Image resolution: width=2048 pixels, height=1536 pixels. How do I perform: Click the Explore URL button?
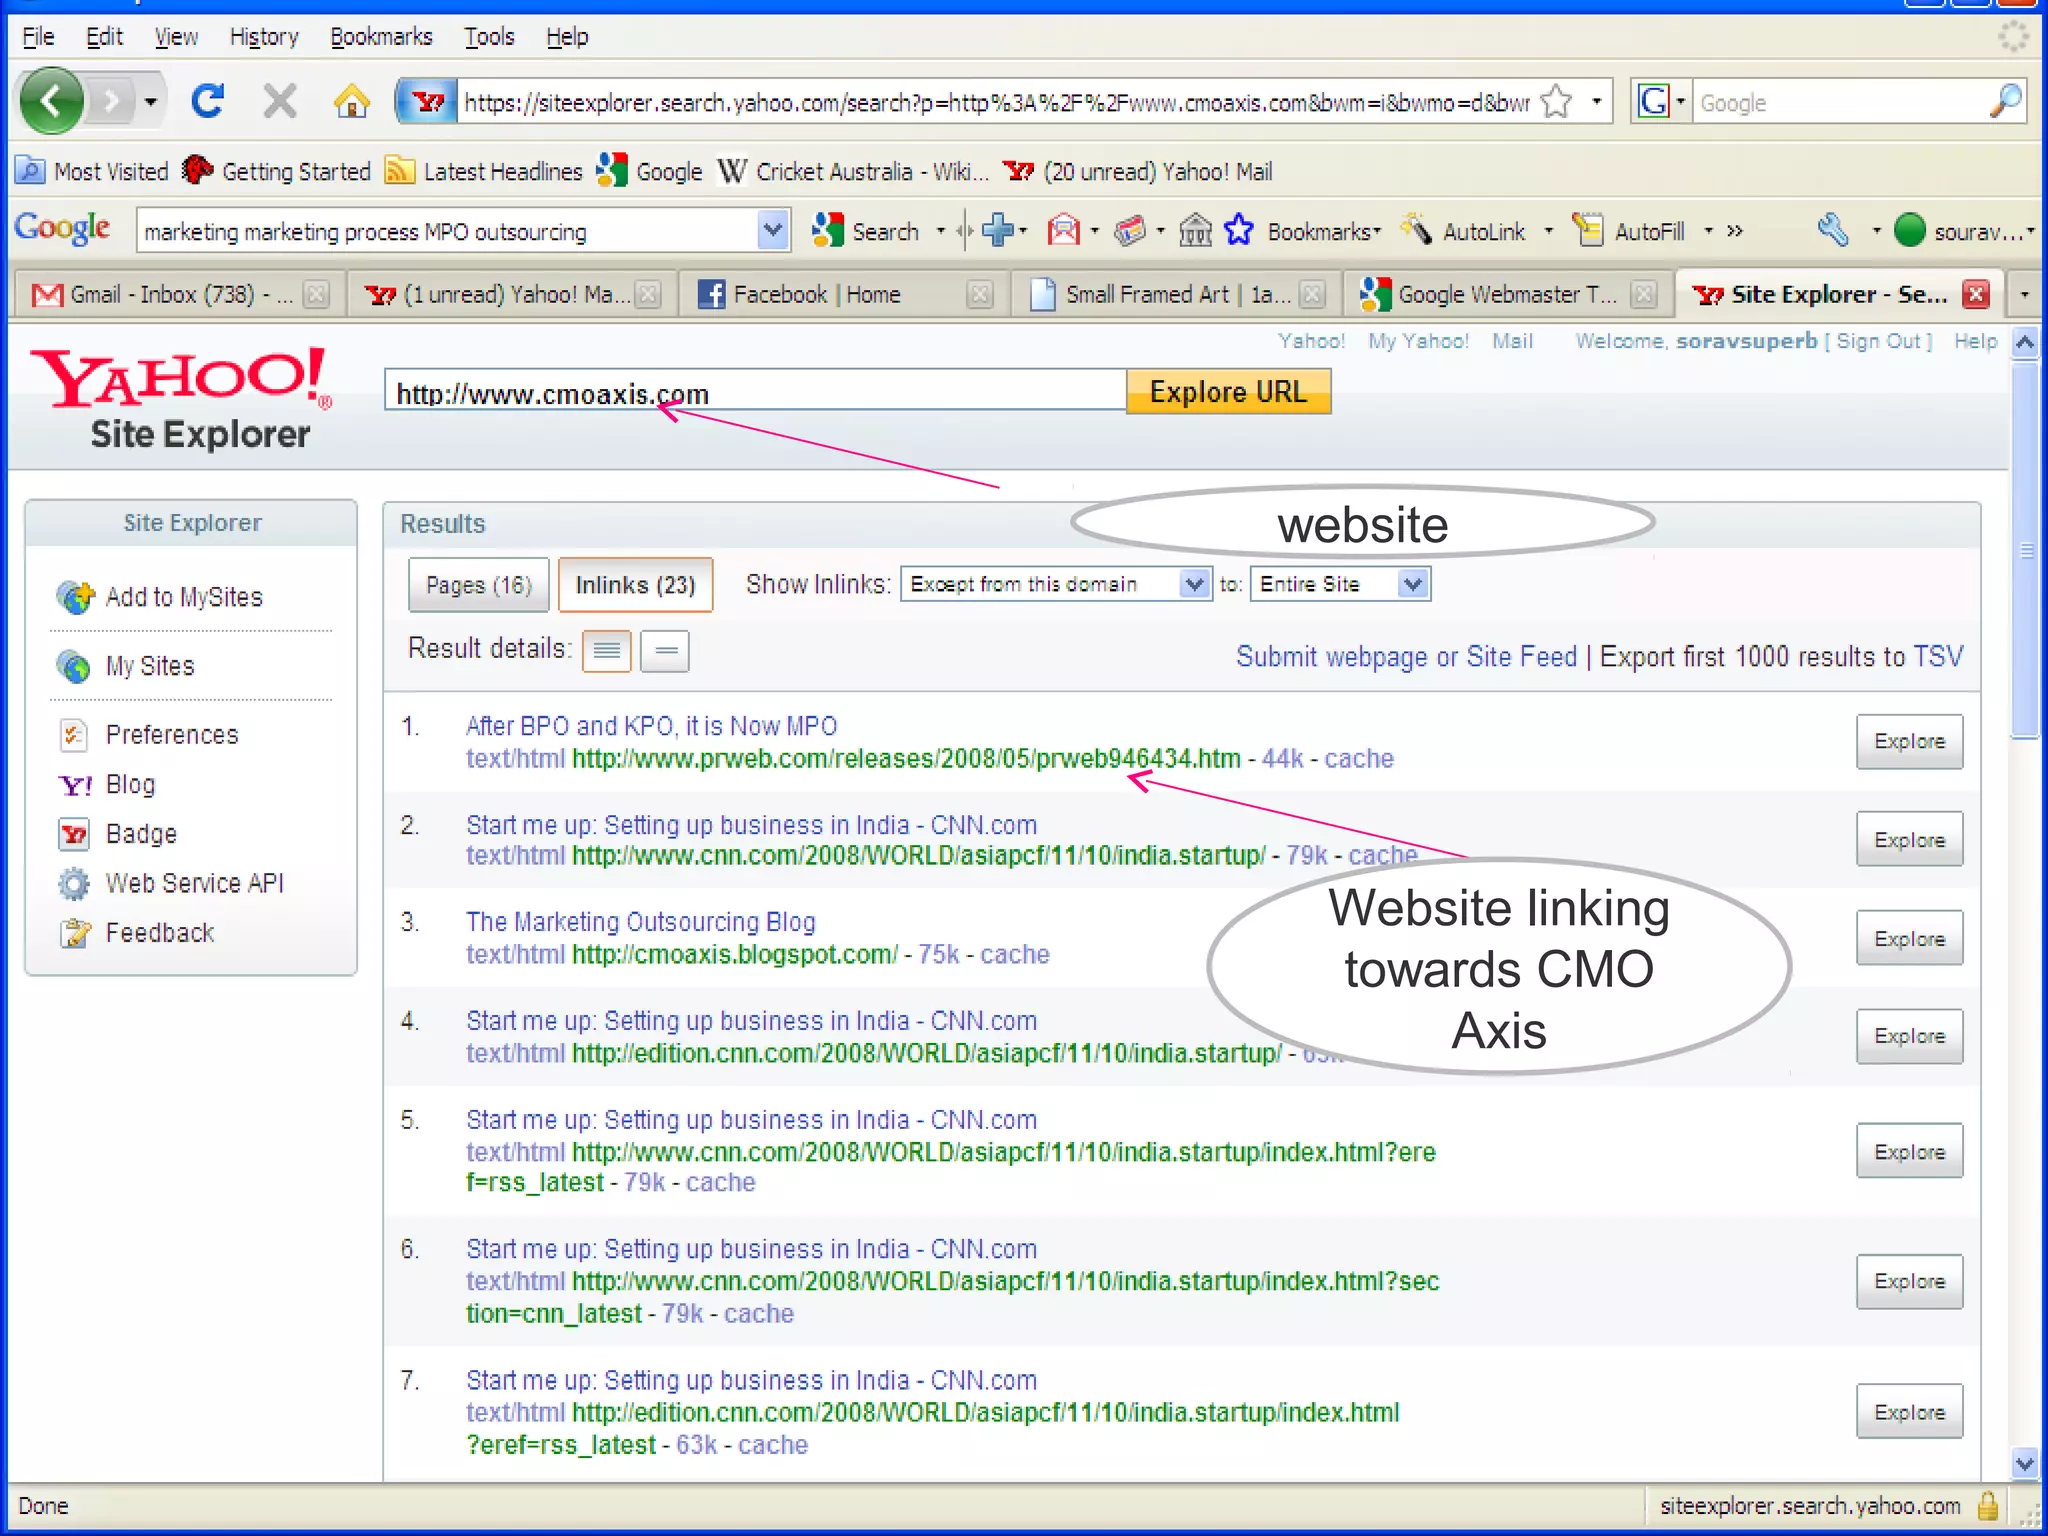1228,391
